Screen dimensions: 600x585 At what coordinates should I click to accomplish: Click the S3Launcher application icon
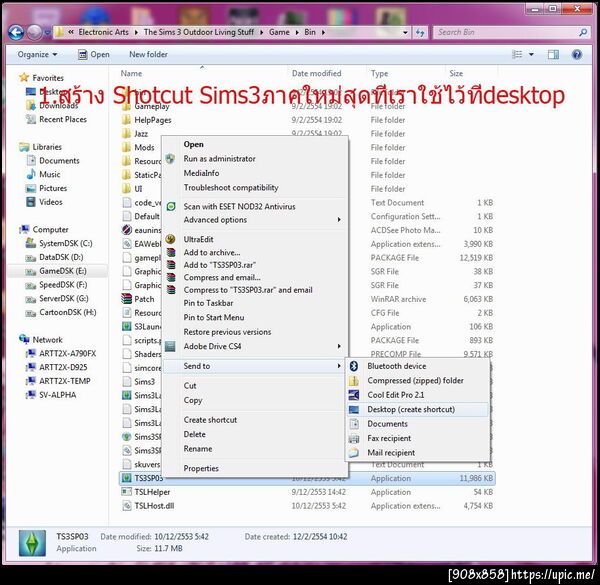126,326
